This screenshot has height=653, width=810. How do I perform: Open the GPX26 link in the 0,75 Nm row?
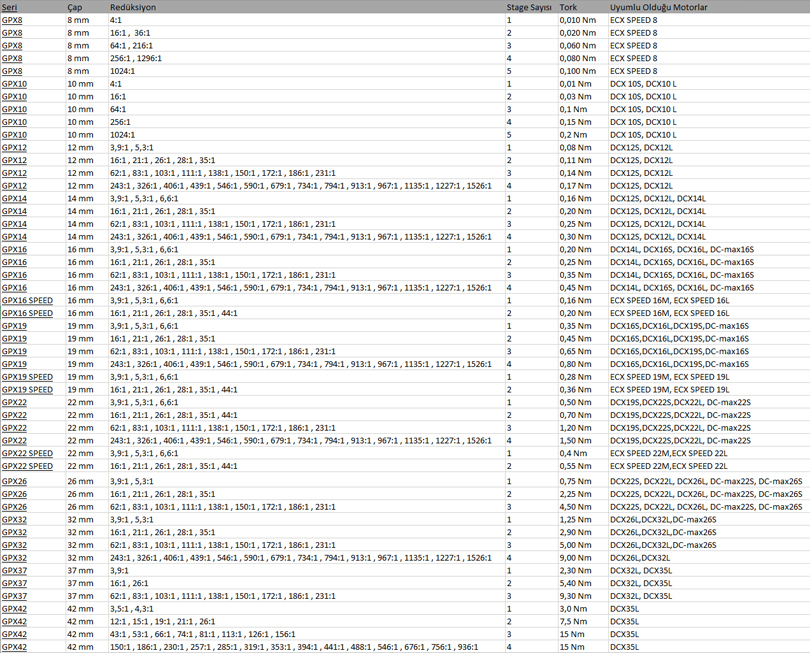pos(14,481)
